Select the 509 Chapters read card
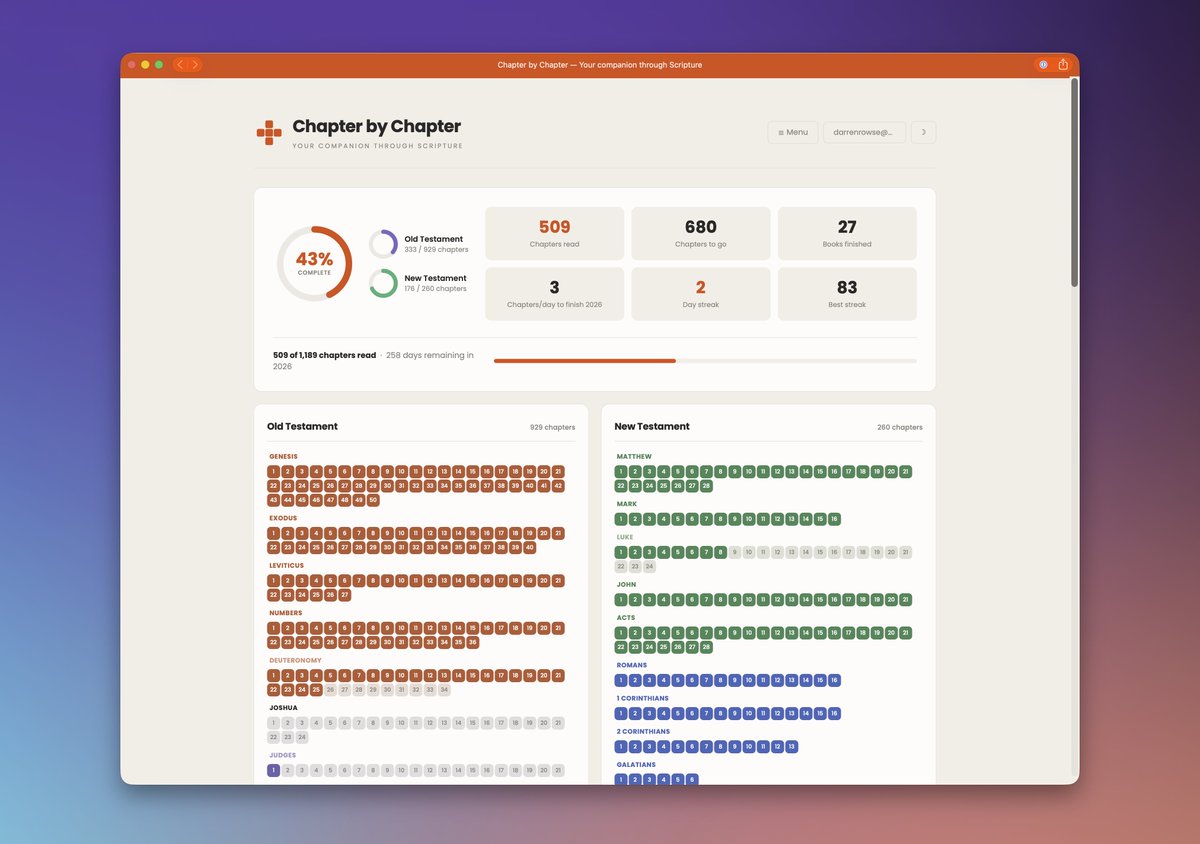The height and width of the screenshot is (844, 1200). pyautogui.click(x=555, y=233)
